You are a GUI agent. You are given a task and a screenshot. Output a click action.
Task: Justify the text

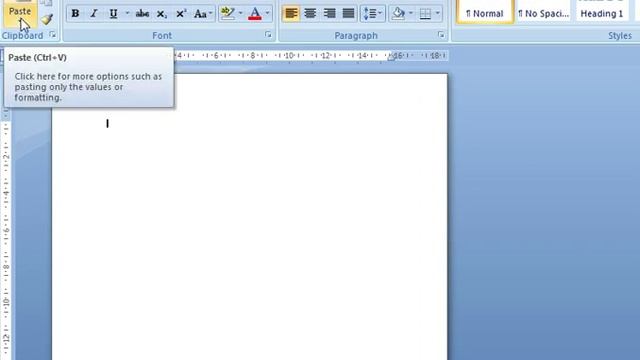click(x=349, y=13)
